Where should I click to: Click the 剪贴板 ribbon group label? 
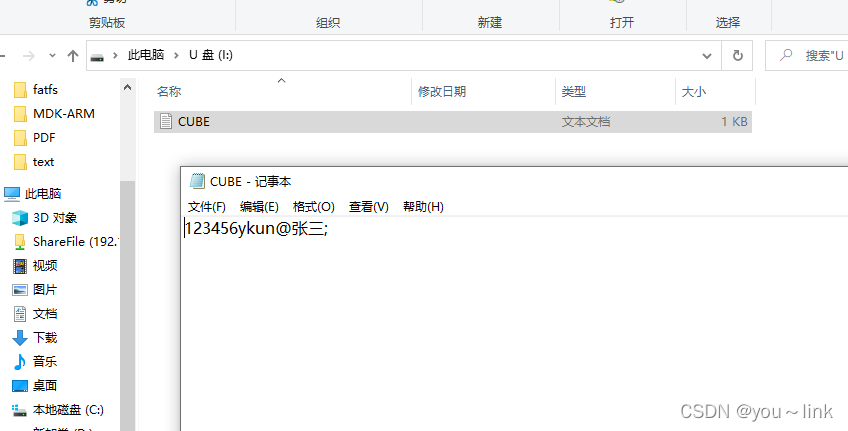pos(107,23)
